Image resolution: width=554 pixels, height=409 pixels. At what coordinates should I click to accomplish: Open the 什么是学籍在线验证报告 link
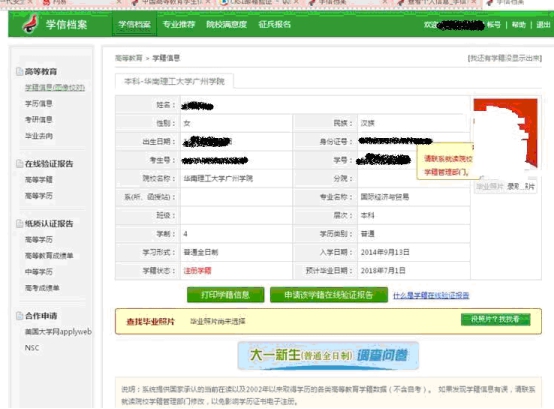tap(431, 295)
